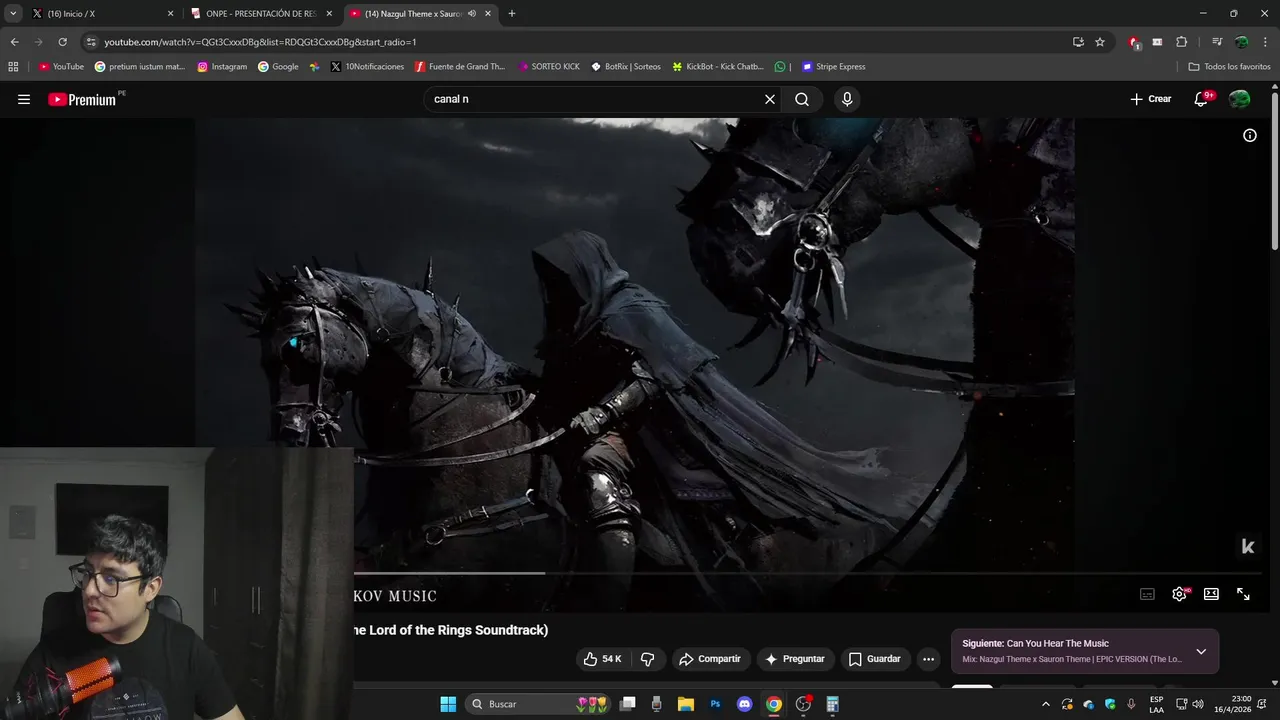
Task: Open a new browser tab
Action: coord(512,14)
